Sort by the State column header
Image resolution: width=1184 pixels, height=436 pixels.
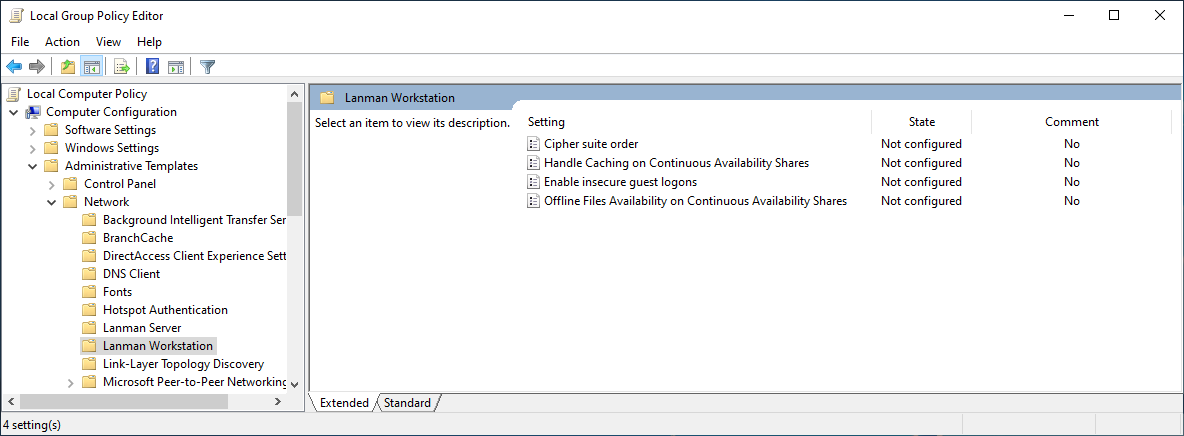(x=921, y=122)
